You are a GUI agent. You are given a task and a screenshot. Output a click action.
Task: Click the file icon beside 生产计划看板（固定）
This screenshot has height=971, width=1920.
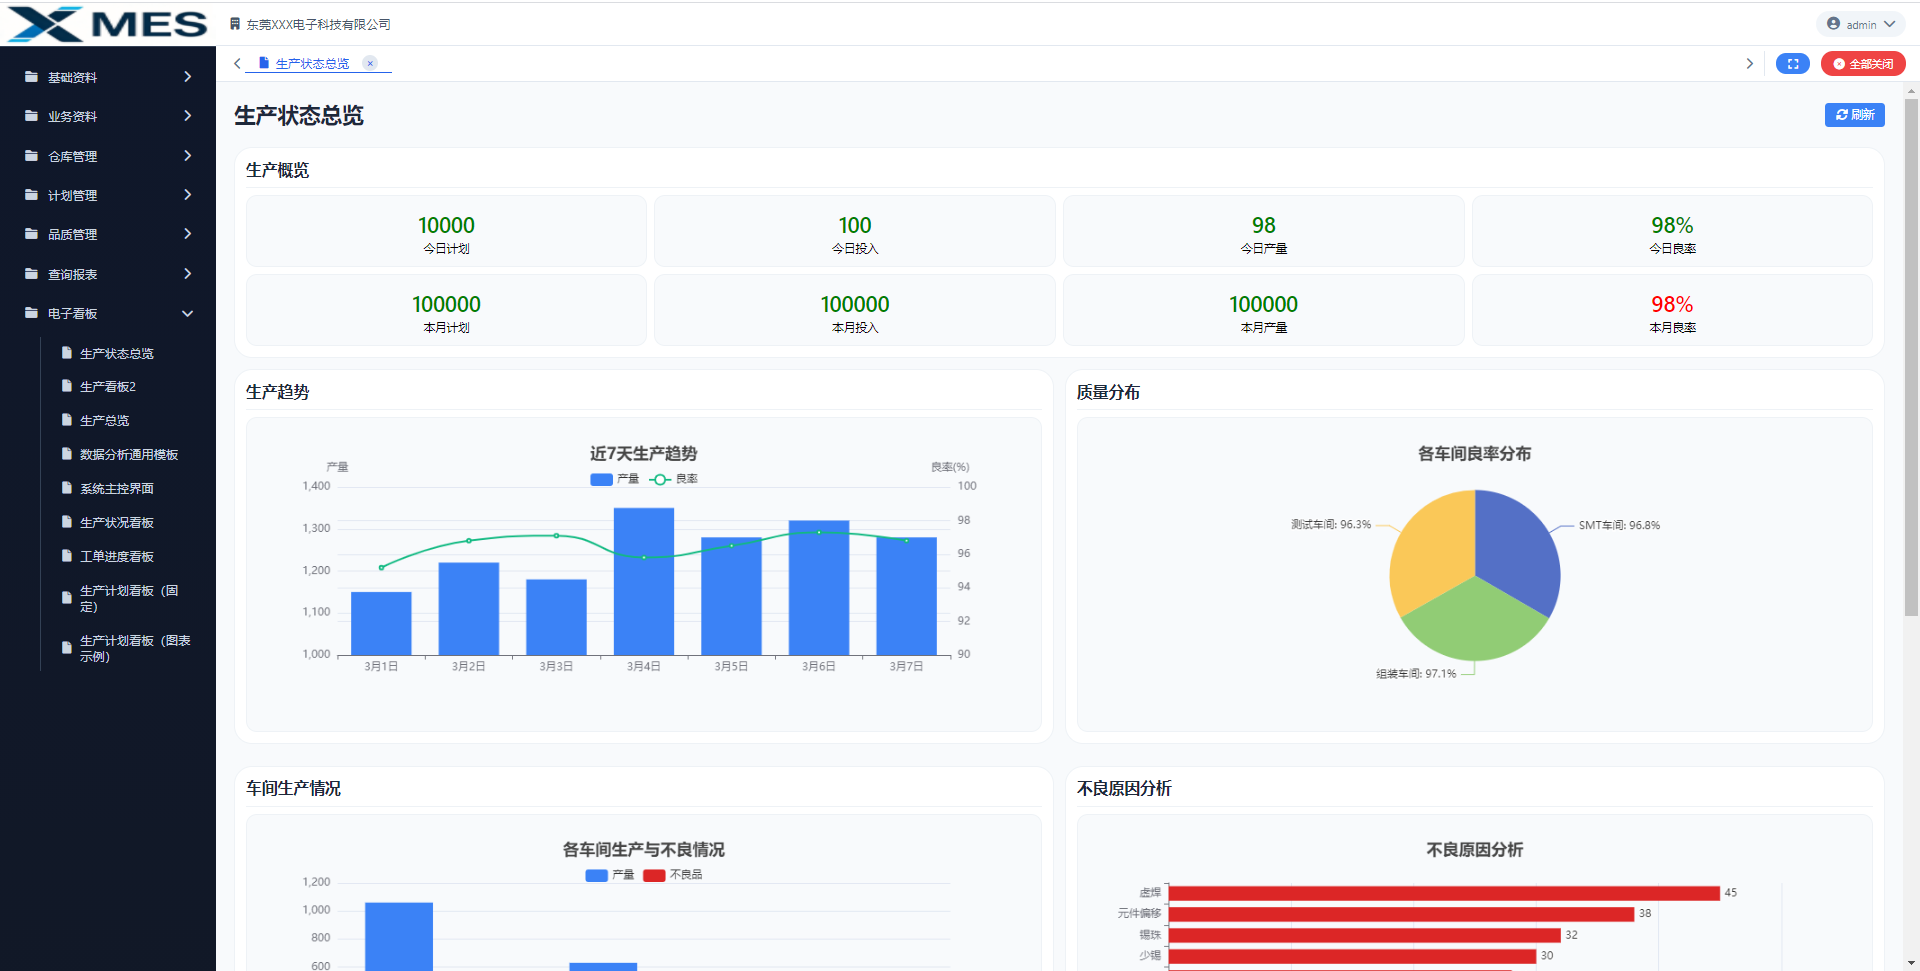tap(67, 598)
